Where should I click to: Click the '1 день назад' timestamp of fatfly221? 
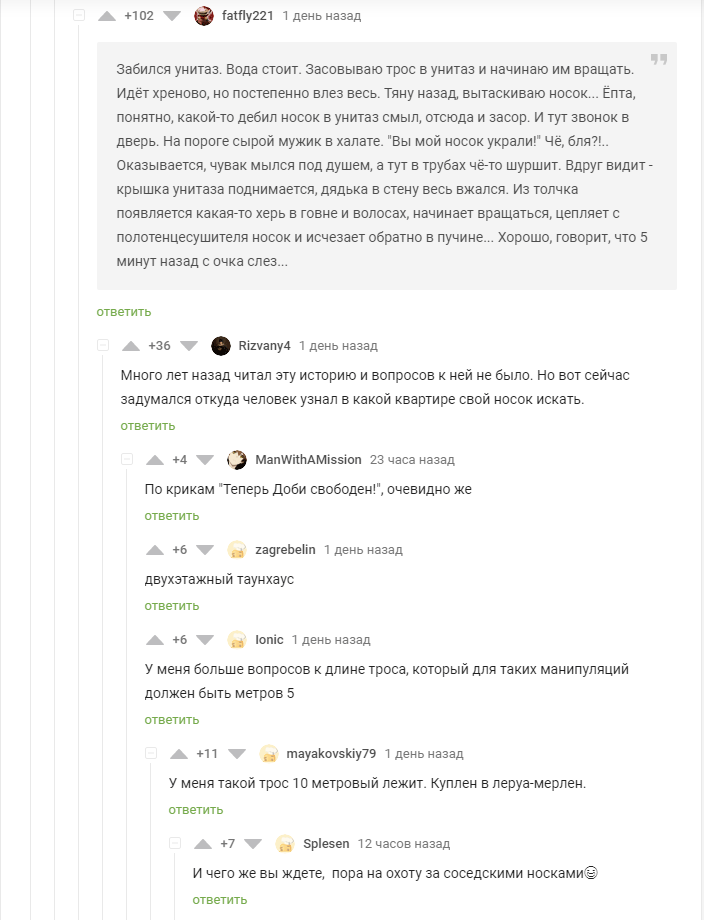(x=322, y=16)
